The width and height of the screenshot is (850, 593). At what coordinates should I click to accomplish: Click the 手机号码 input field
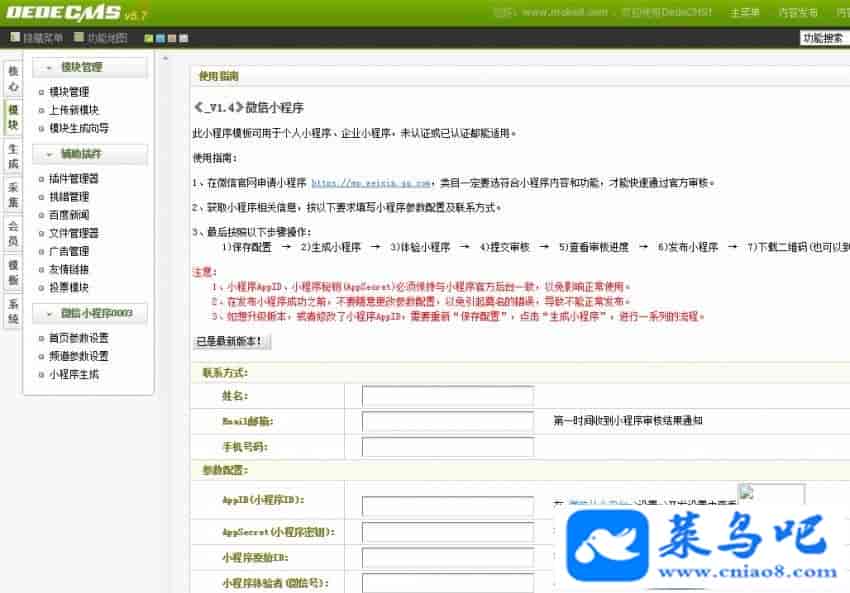point(448,447)
